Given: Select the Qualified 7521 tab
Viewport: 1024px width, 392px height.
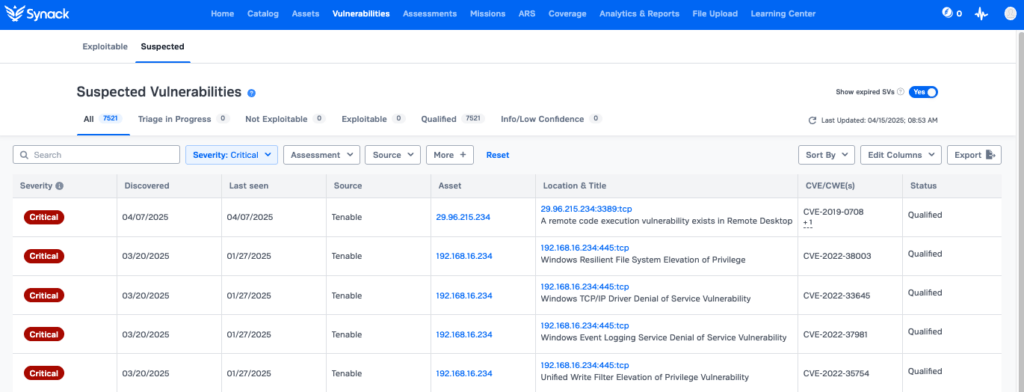Looking at the screenshot, I should pos(453,120).
